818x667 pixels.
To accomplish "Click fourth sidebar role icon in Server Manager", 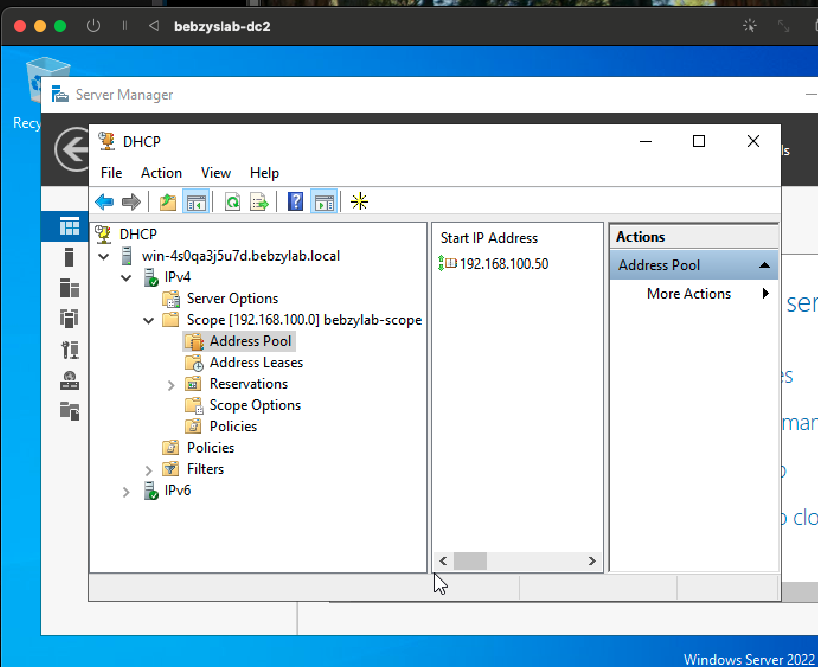I will [x=69, y=318].
